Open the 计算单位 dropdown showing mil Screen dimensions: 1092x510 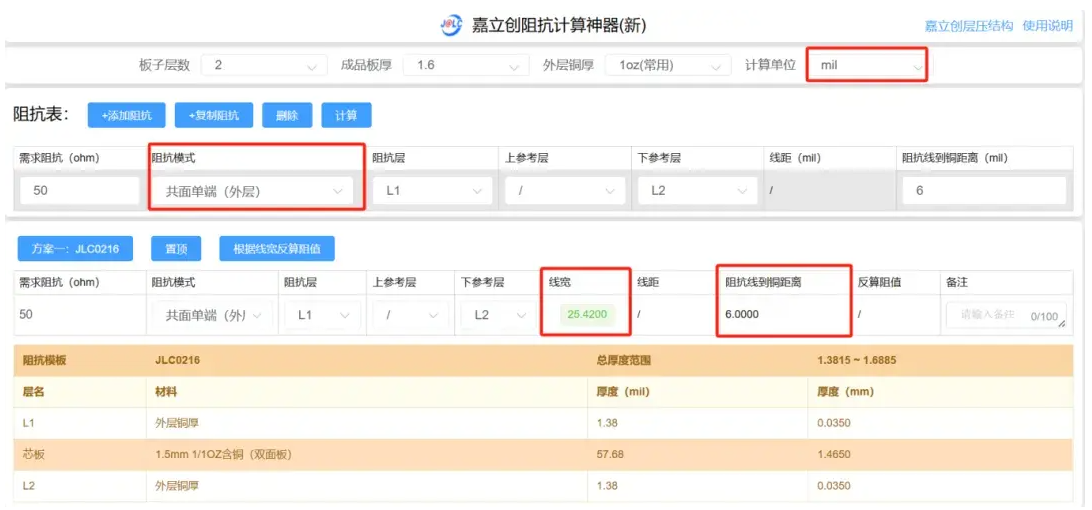point(867,65)
